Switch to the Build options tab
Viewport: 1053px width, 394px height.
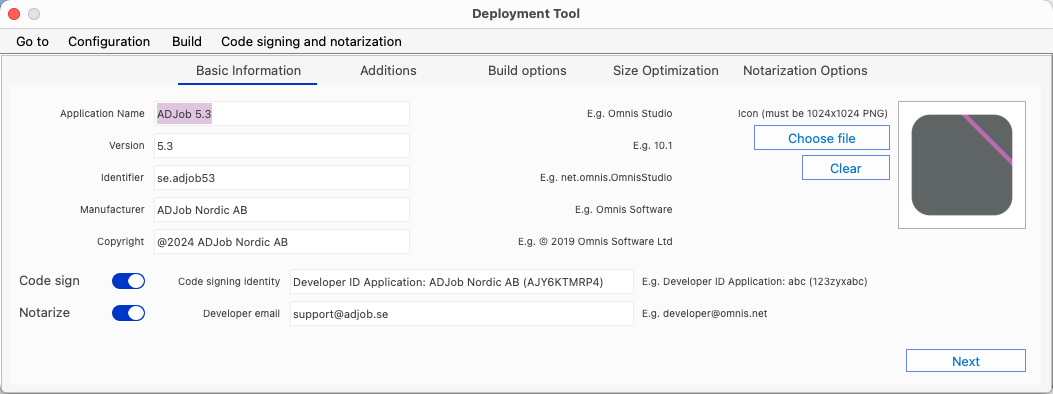pos(527,70)
